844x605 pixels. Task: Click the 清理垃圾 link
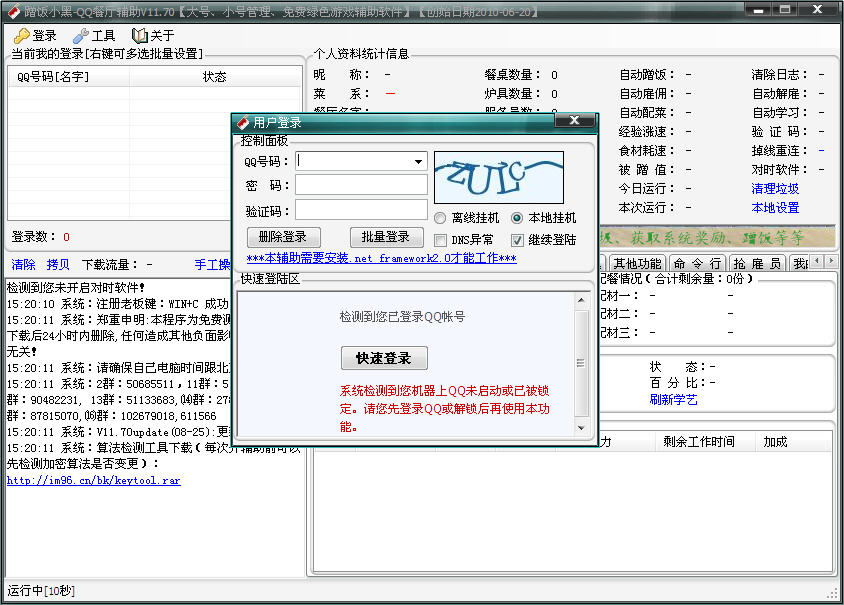click(x=775, y=188)
